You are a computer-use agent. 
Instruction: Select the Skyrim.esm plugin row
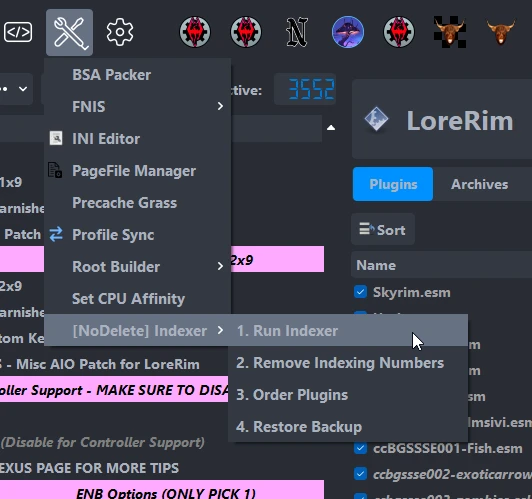point(441,292)
